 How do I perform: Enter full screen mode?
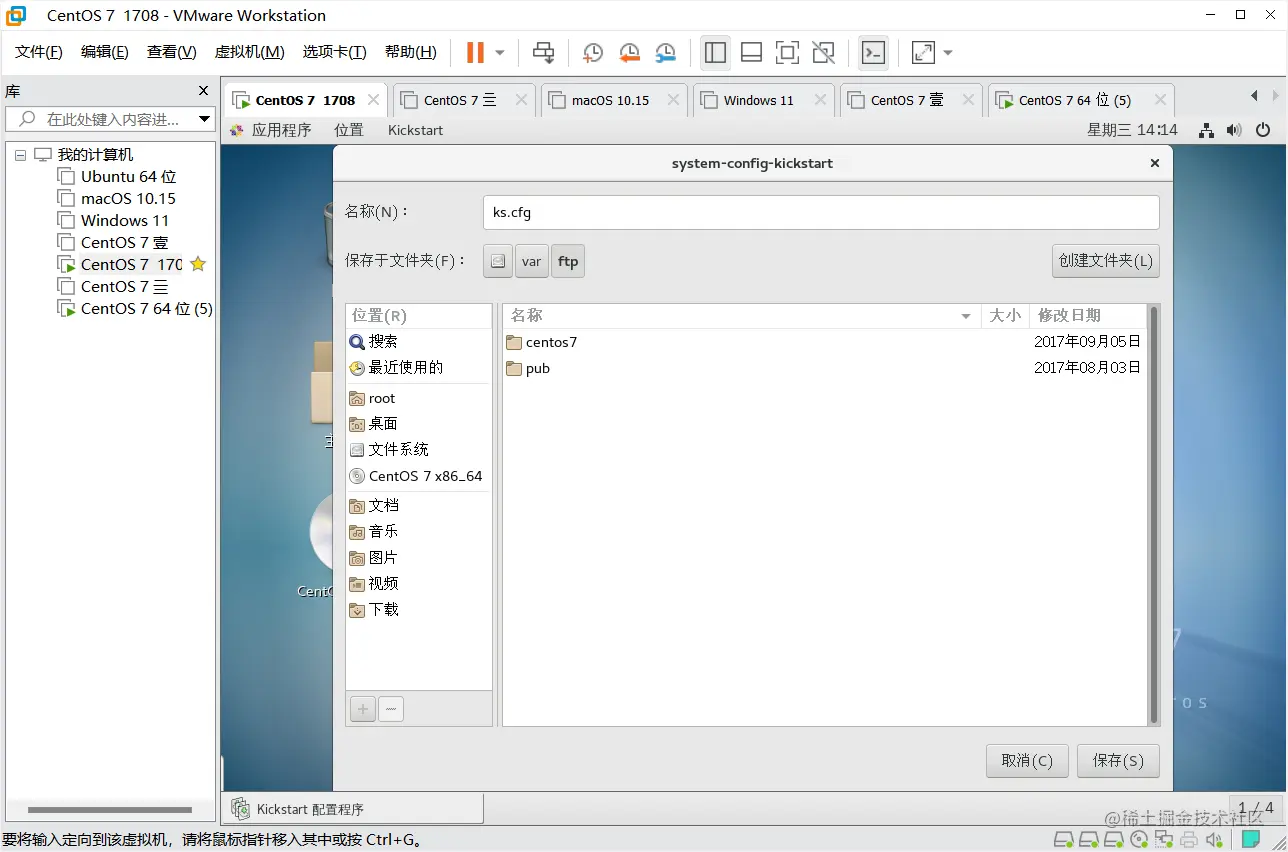[x=787, y=52]
